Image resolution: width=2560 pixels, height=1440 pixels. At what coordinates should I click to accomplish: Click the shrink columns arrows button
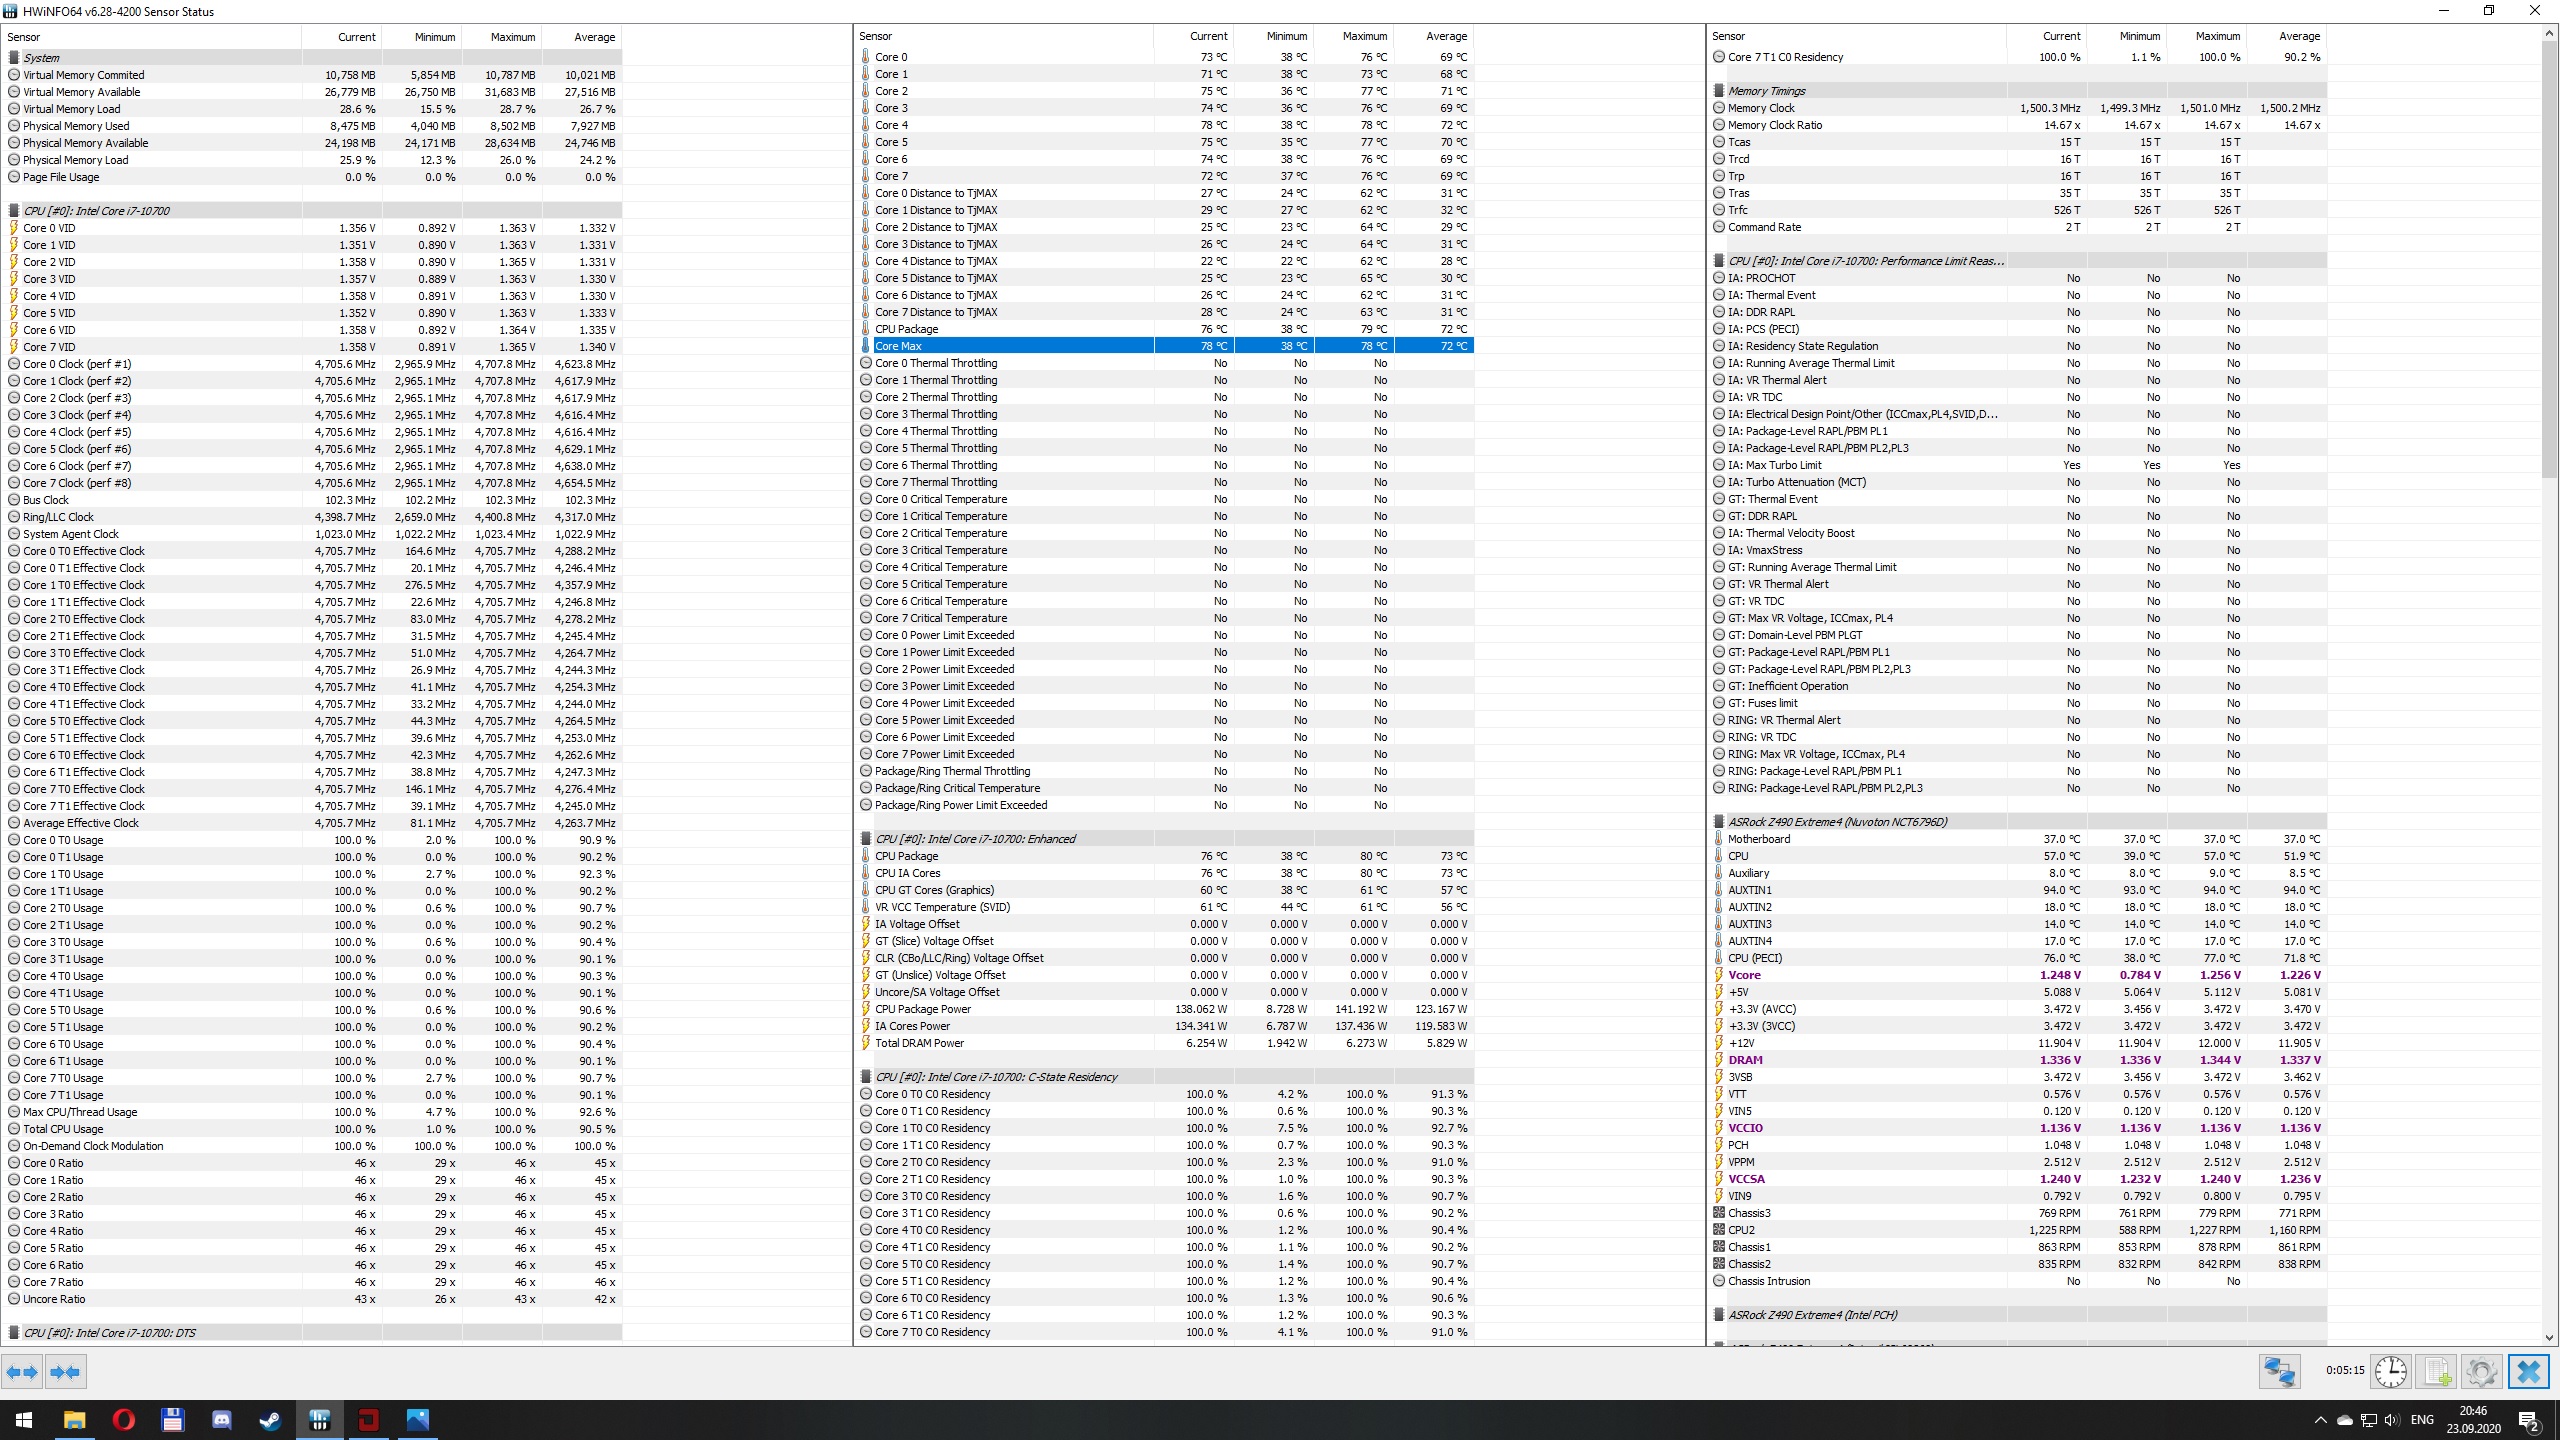[x=66, y=1372]
